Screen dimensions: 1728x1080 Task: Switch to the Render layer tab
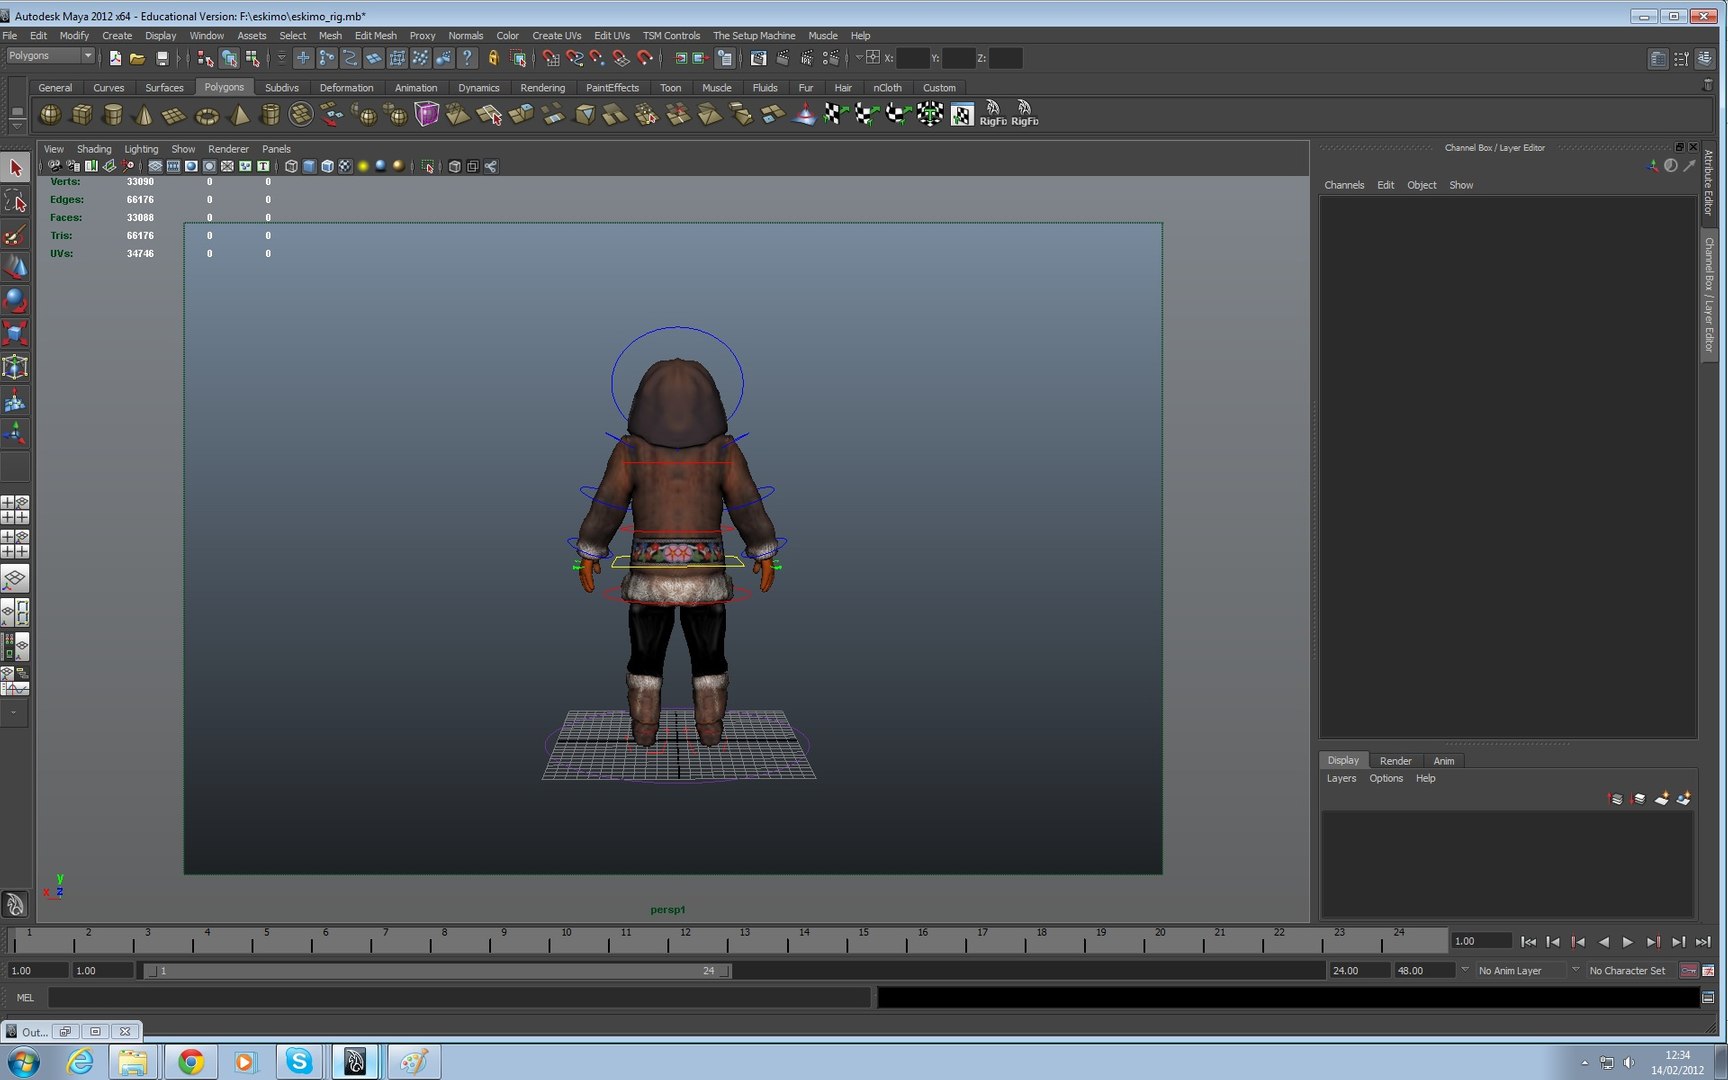[x=1395, y=761]
